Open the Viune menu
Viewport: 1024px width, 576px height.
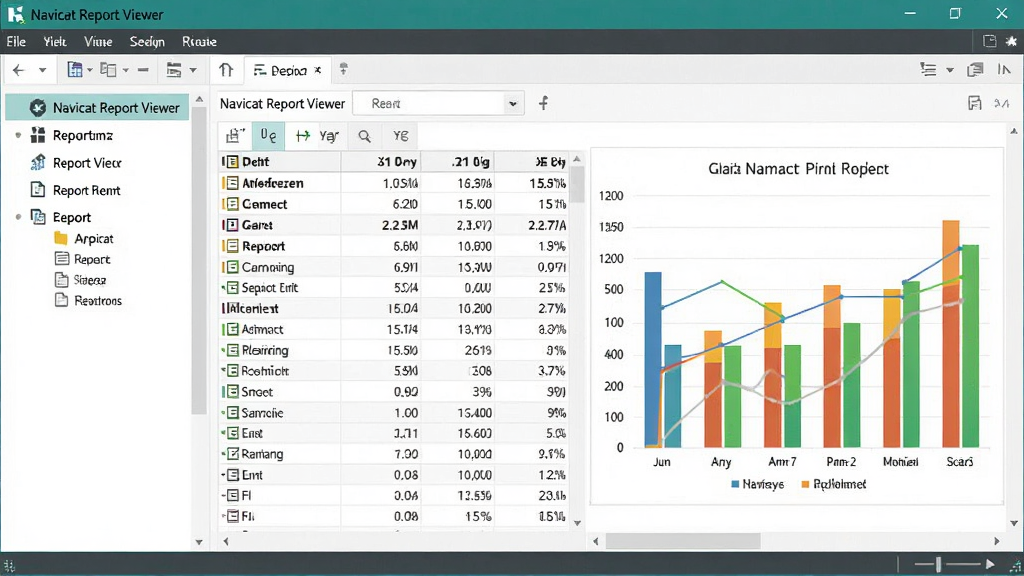tap(98, 42)
